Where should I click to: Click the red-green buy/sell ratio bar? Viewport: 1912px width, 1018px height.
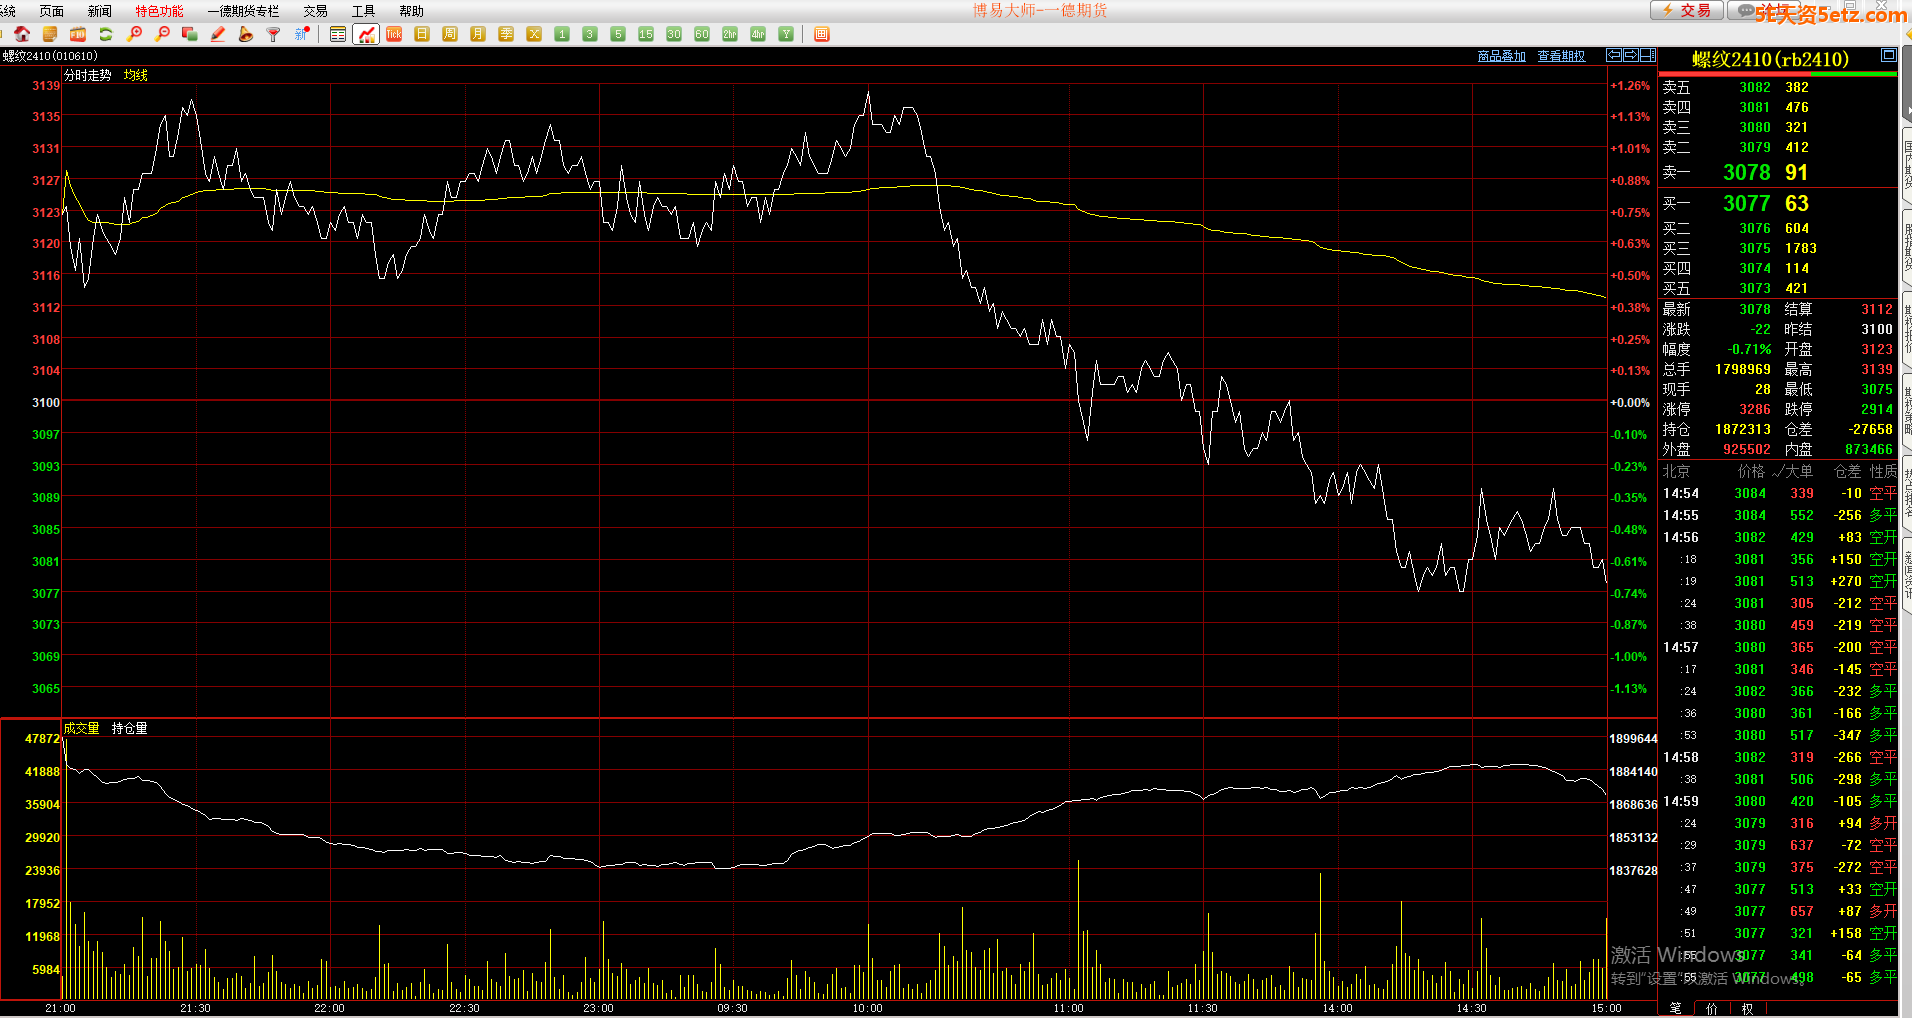point(1777,74)
